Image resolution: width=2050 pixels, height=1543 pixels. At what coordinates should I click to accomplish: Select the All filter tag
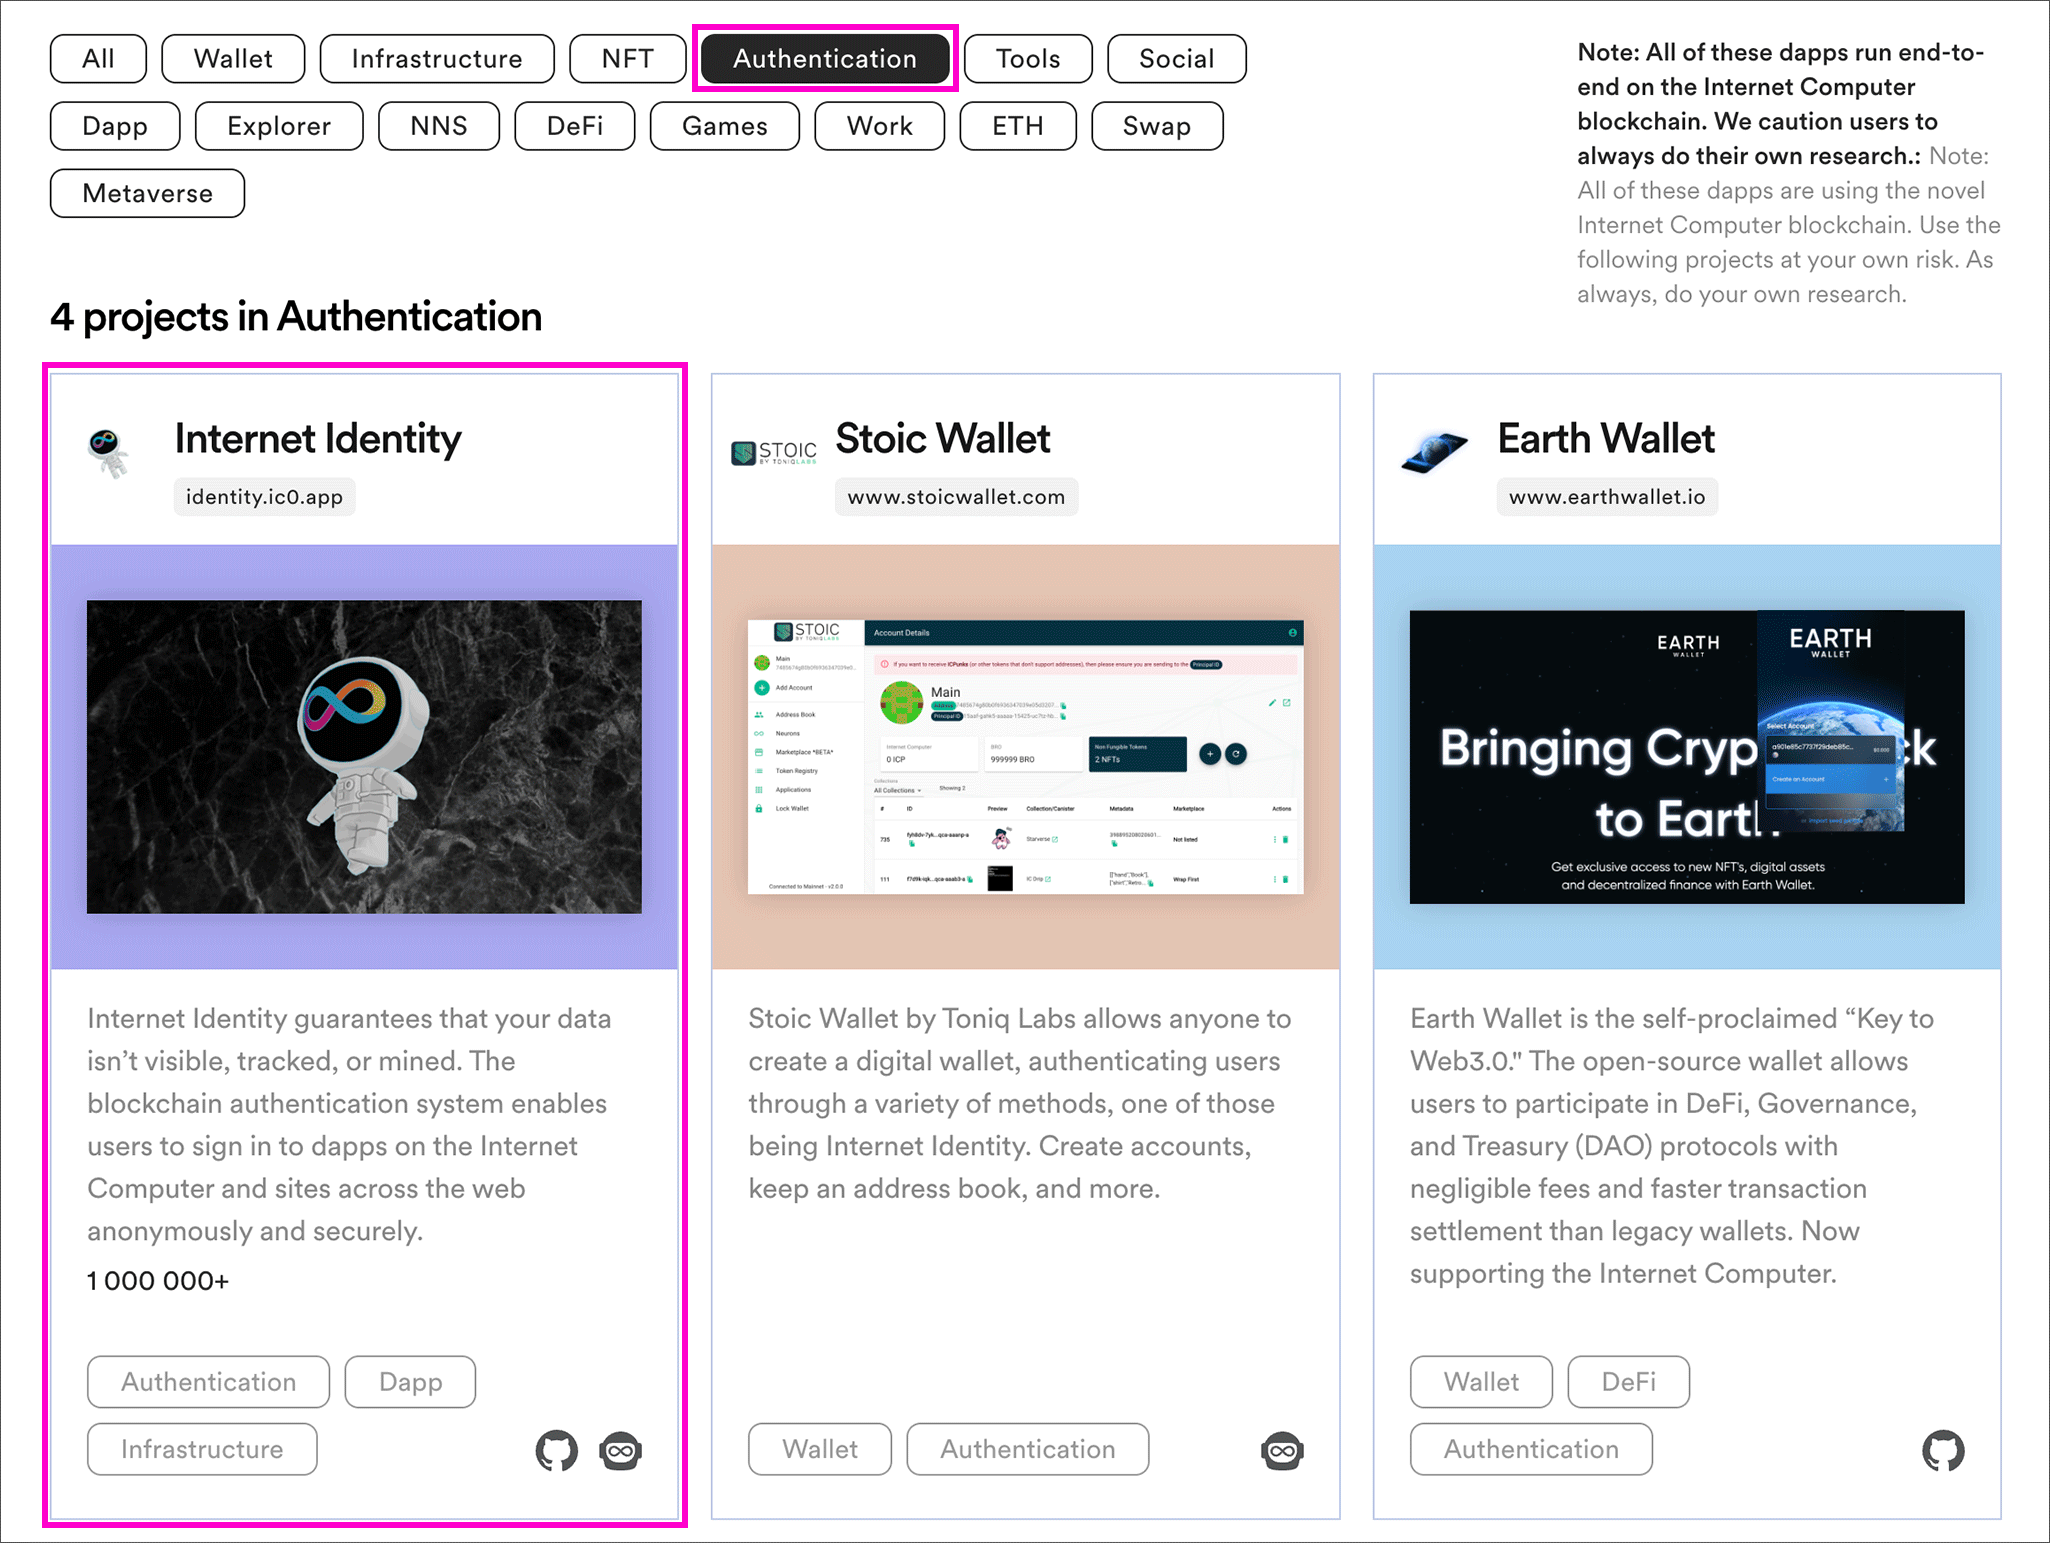coord(98,59)
